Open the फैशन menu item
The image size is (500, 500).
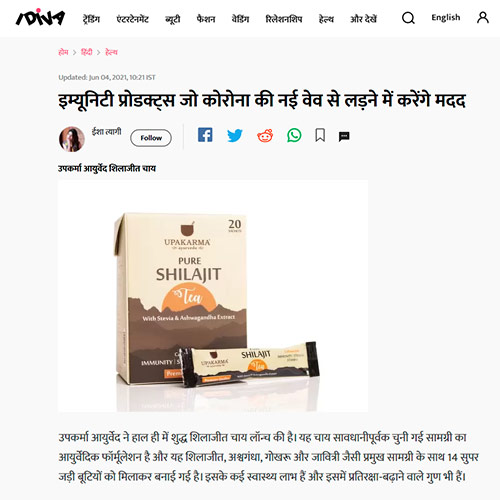click(206, 19)
